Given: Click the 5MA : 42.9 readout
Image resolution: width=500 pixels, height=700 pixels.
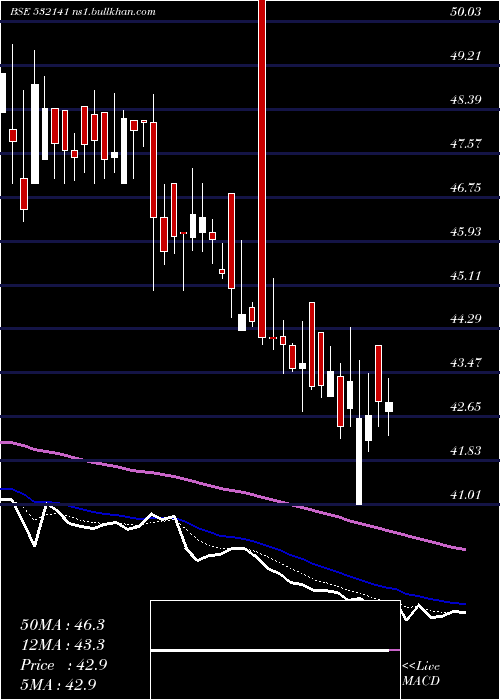Looking at the screenshot, I should [58, 685].
